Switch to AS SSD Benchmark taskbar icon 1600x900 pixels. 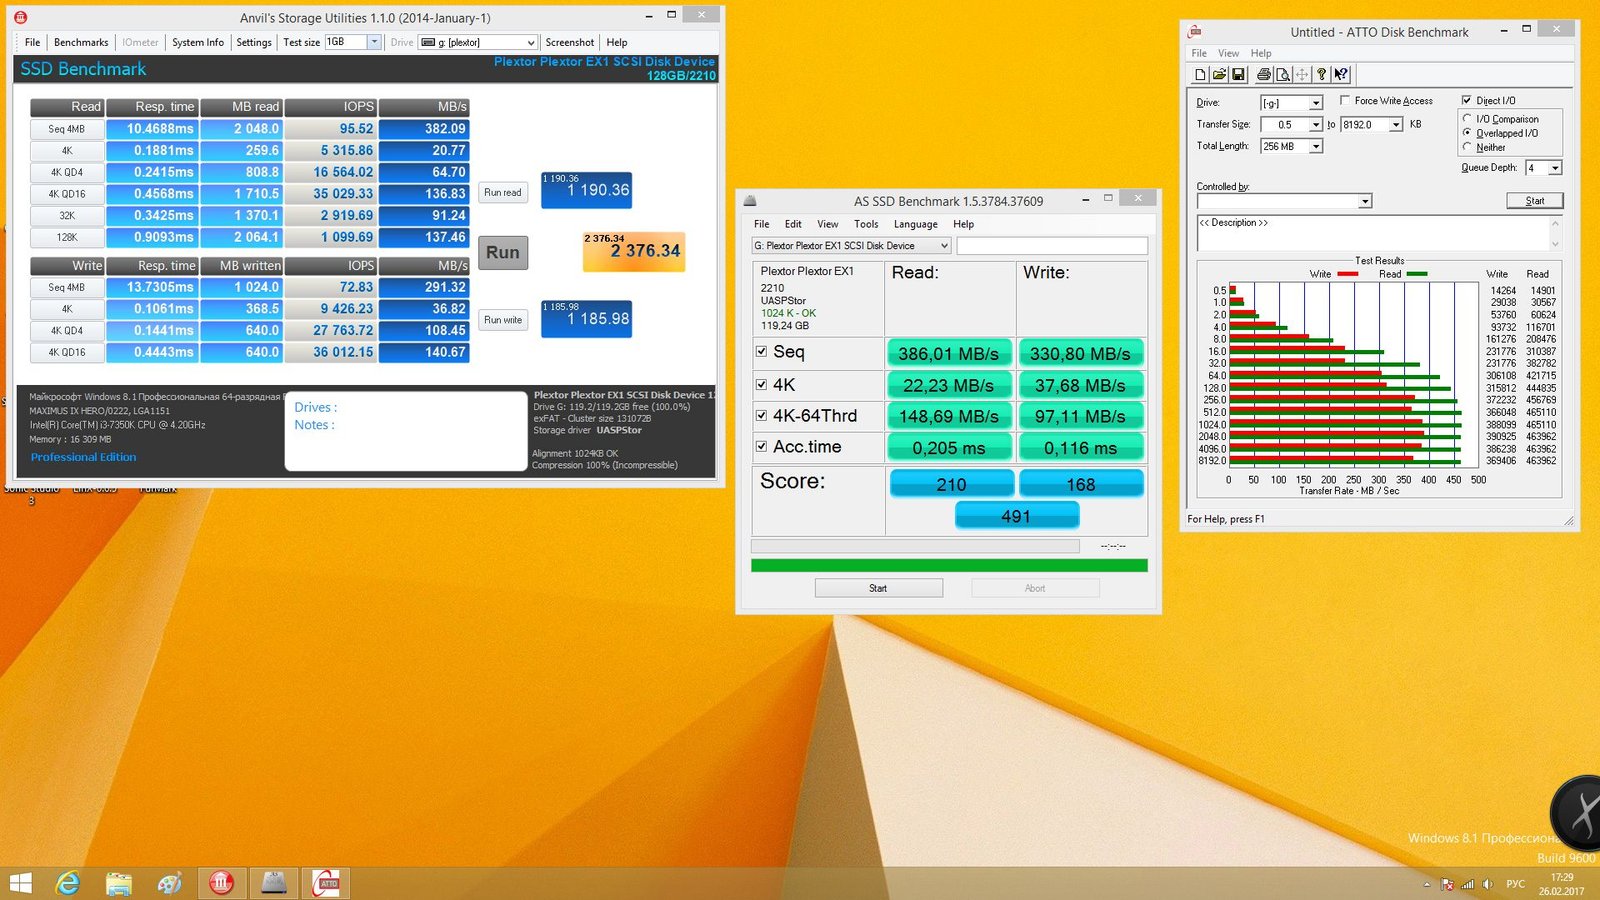[274, 883]
